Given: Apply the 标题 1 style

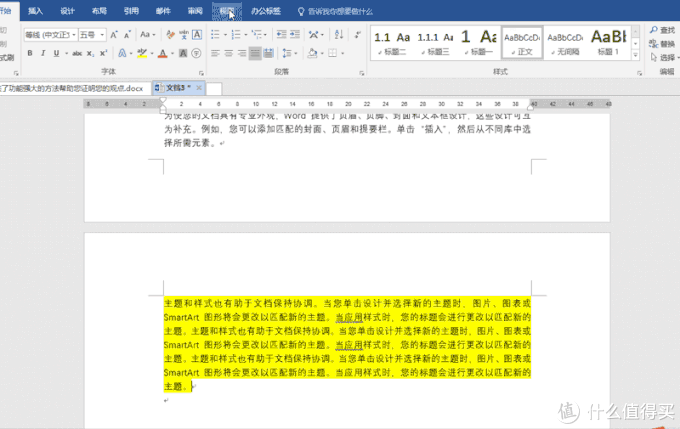Looking at the screenshot, I should pyautogui.click(x=608, y=43).
